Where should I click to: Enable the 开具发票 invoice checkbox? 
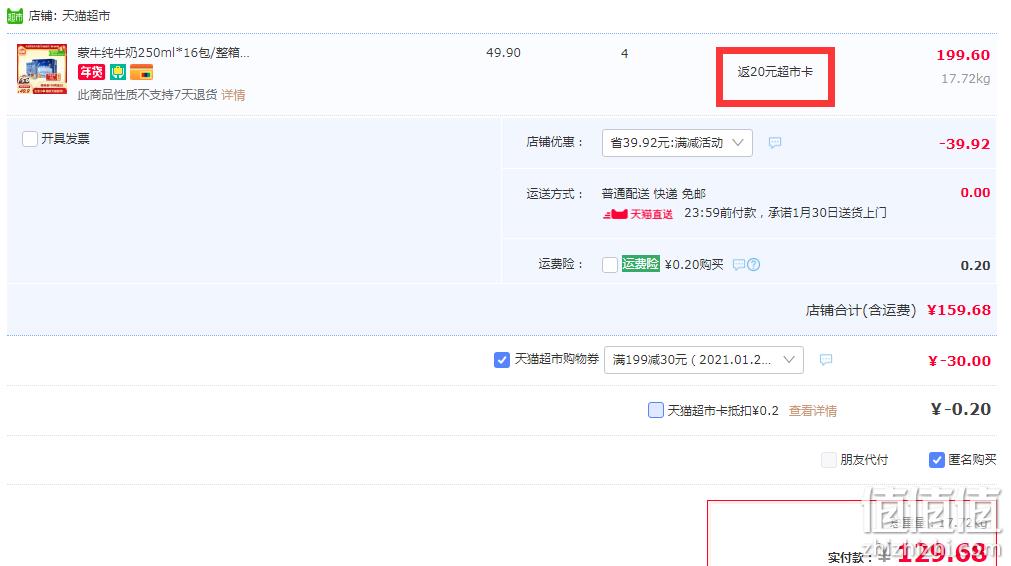30,139
